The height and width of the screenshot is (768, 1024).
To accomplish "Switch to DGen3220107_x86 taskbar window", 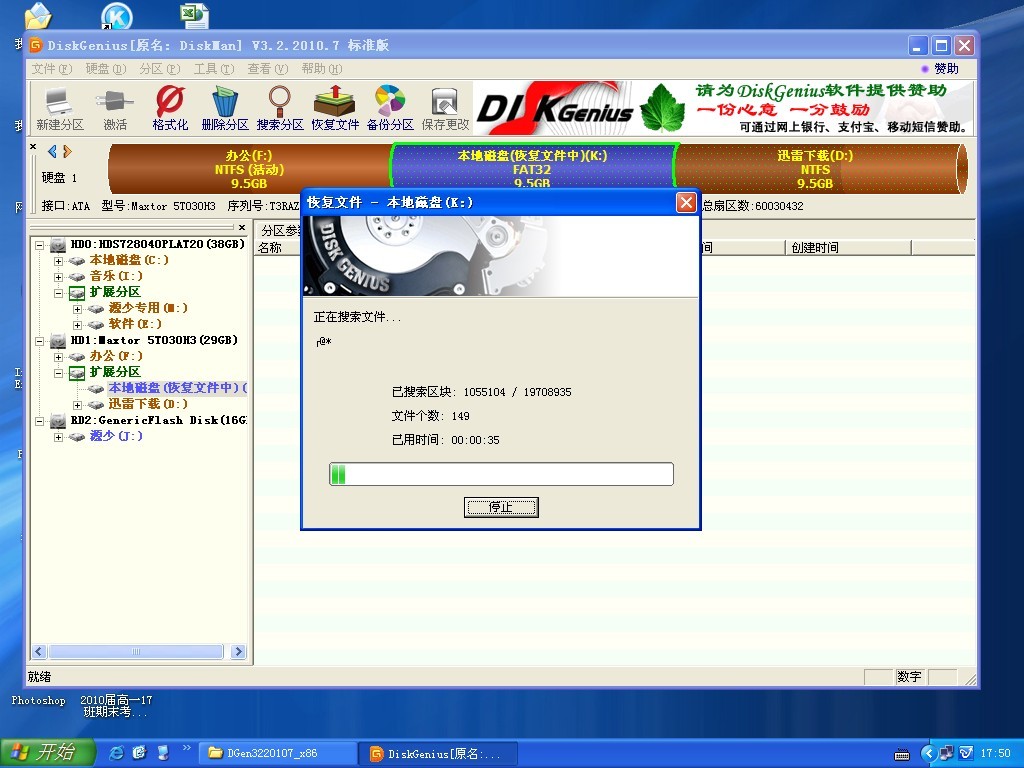I will click(278, 754).
